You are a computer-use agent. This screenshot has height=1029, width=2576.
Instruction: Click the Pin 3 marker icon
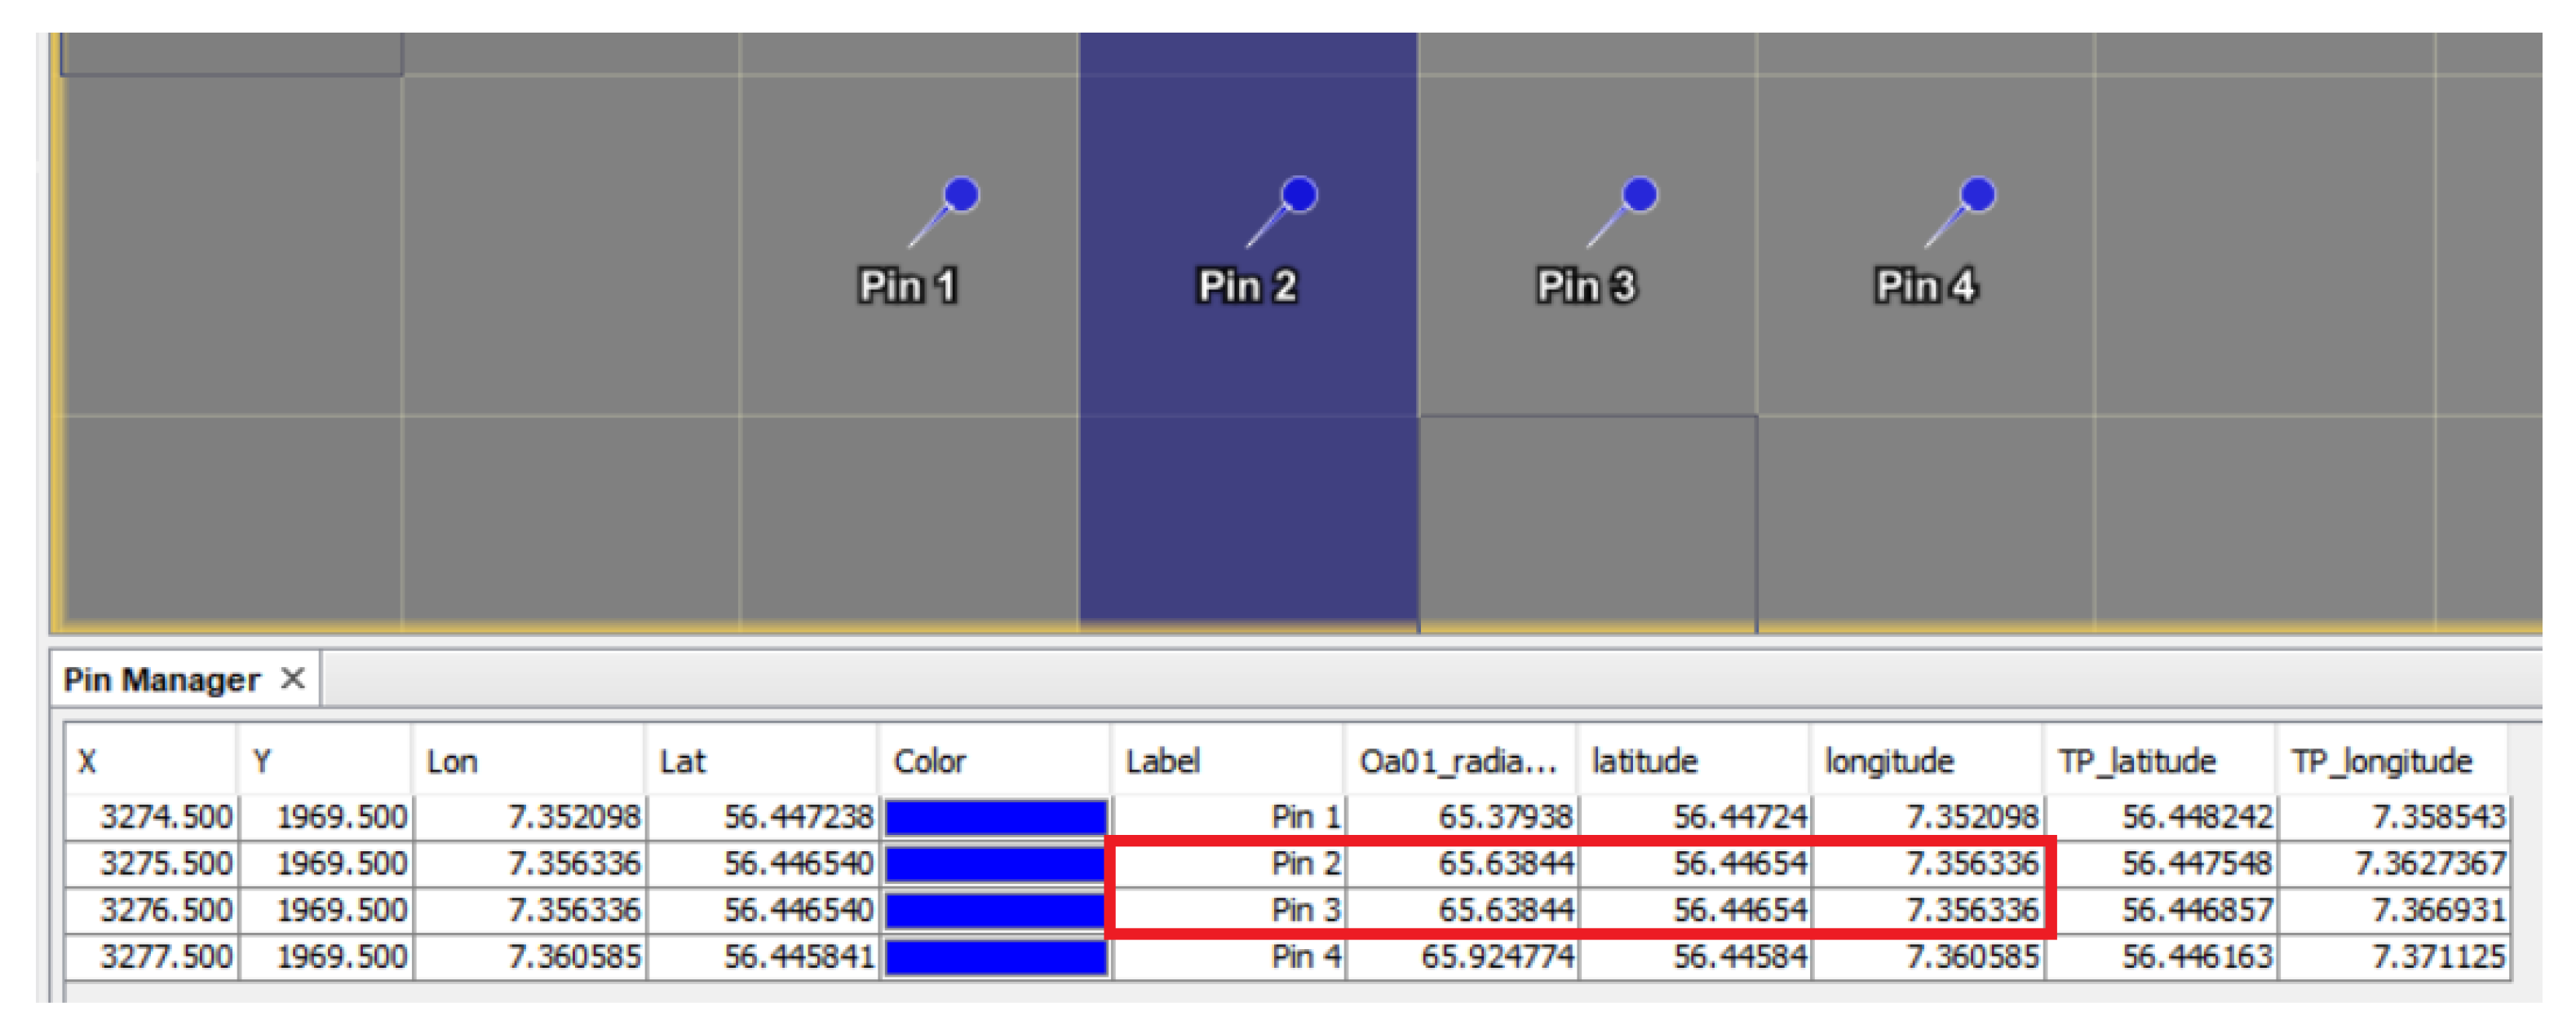[1636, 197]
